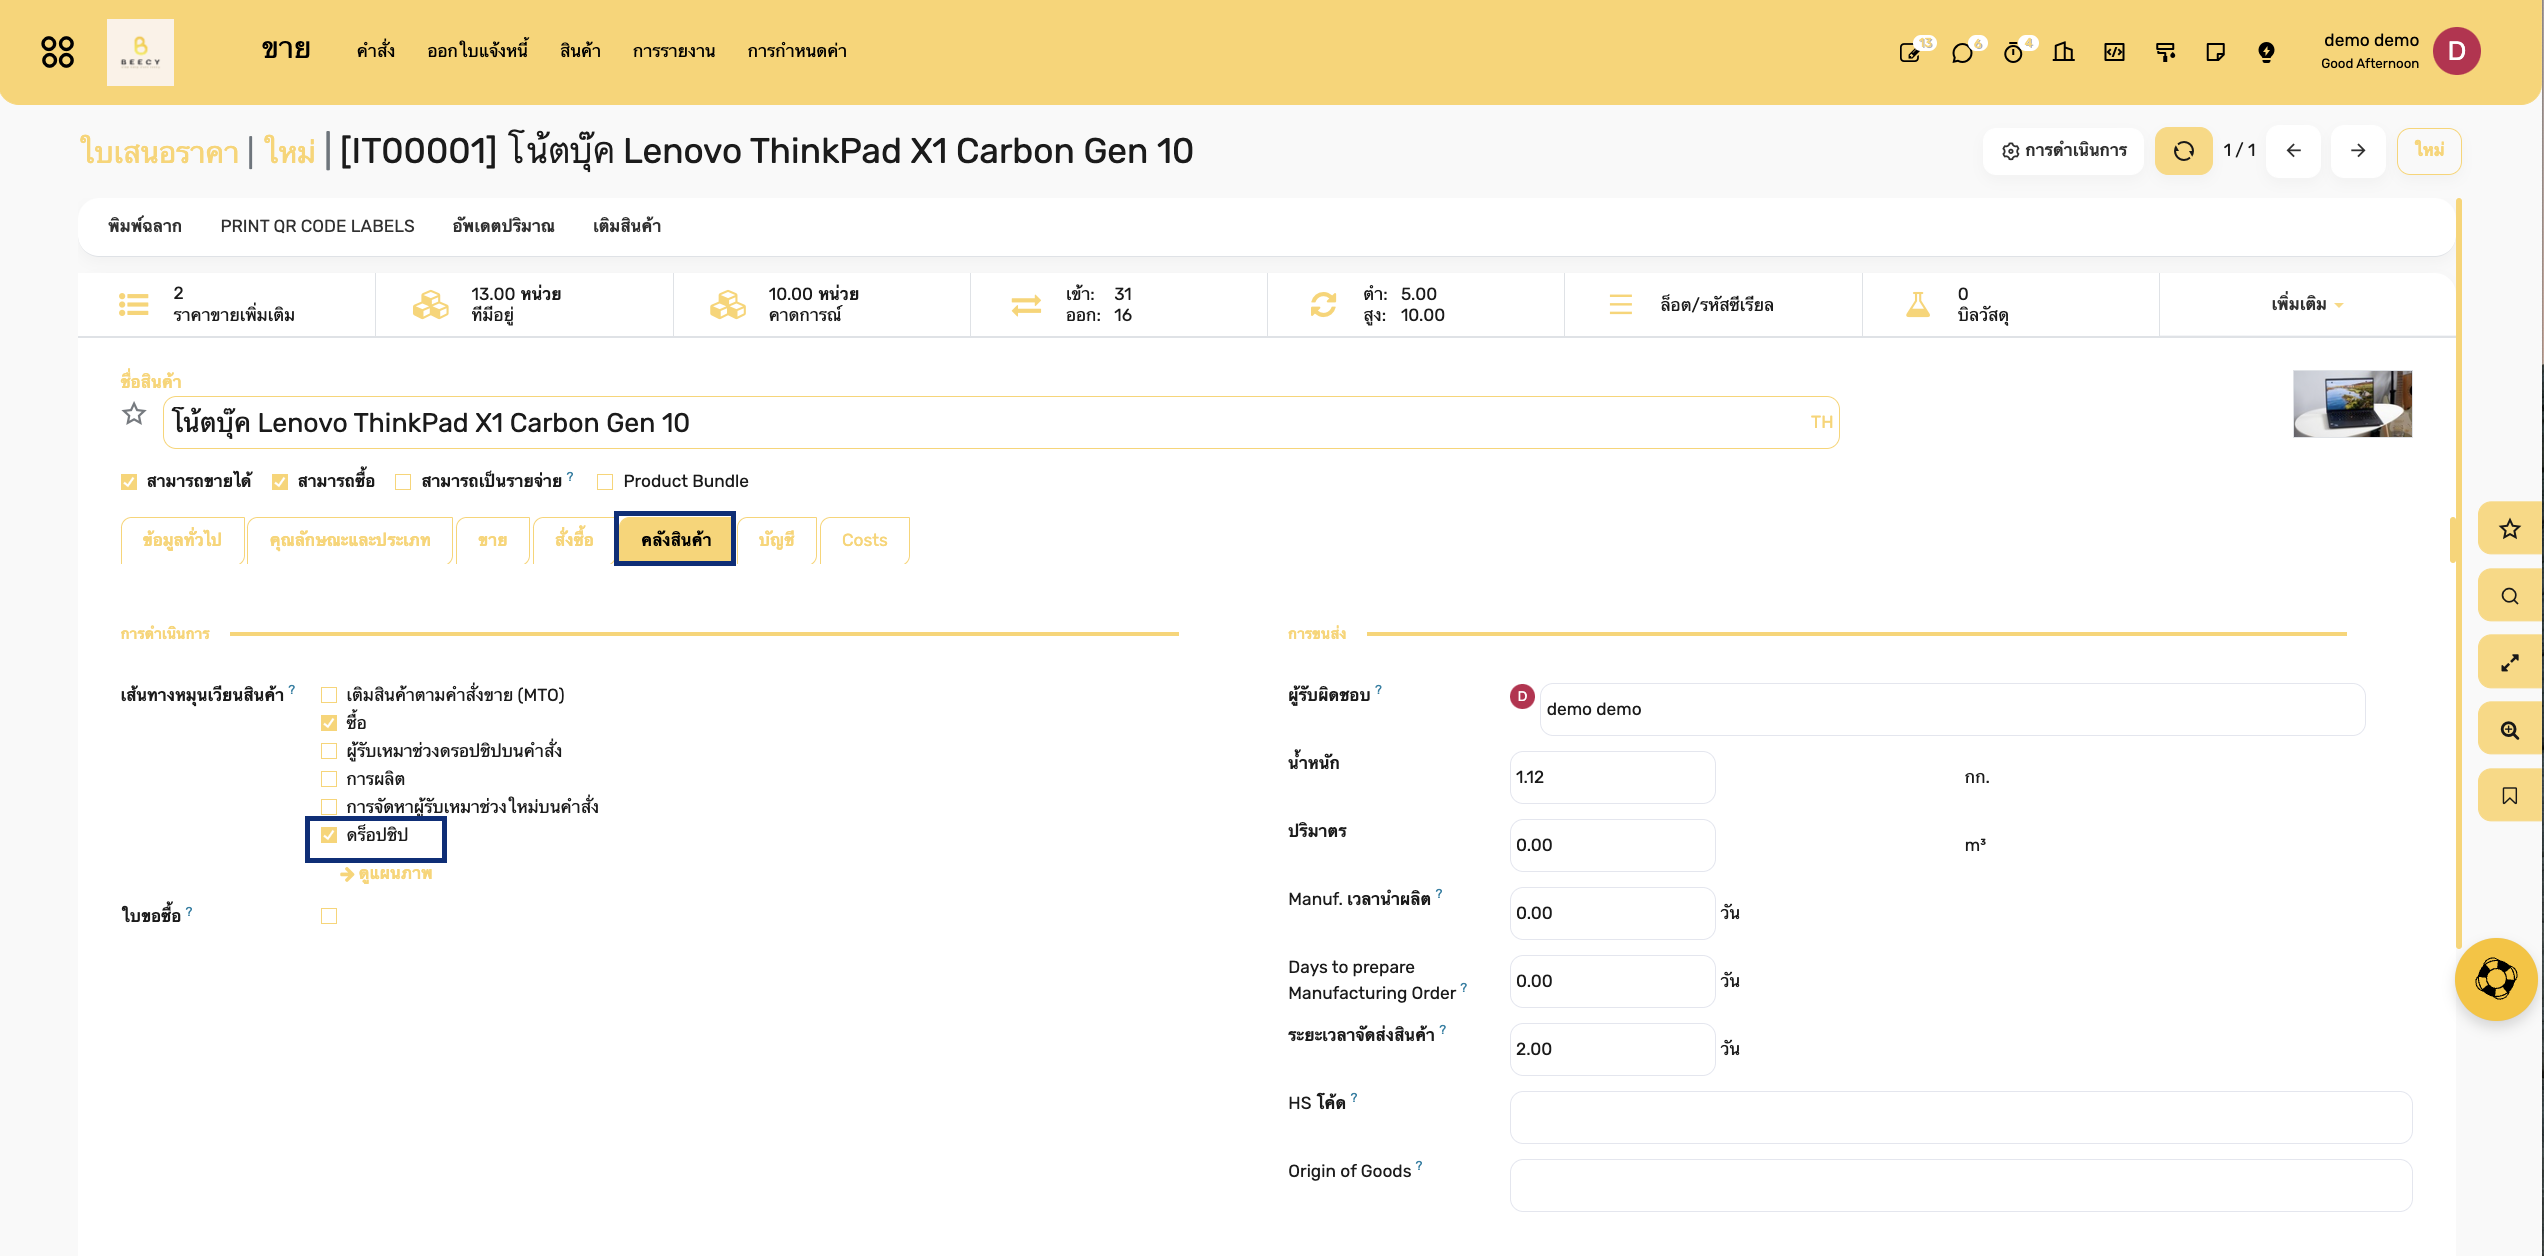Toggle the สามารถขายได้ checkbox
Viewport: 2544px width, 1256px height.
[129, 482]
